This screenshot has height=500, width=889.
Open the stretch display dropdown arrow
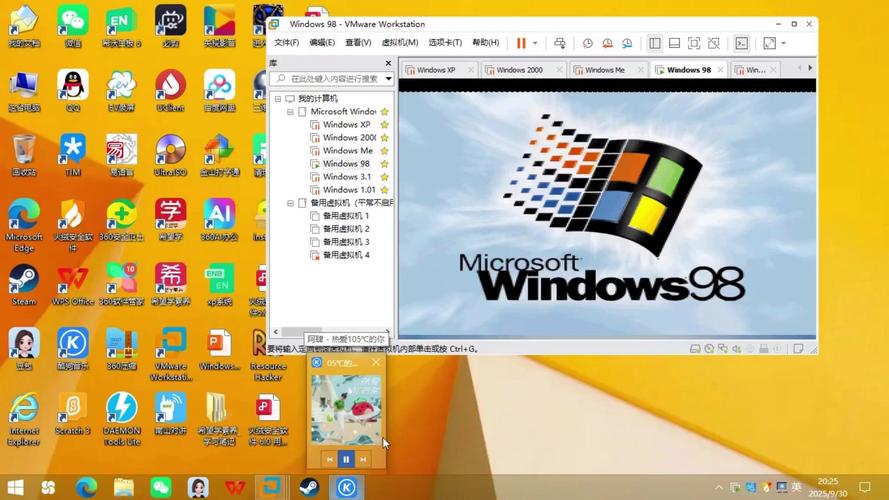(784, 43)
